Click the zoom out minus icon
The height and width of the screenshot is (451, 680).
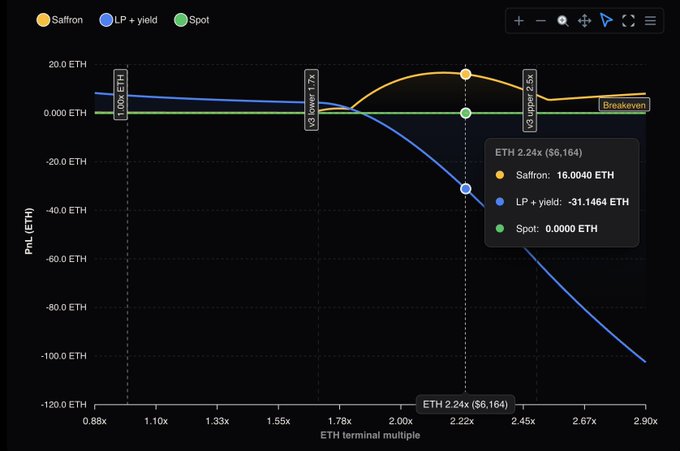pyautogui.click(x=541, y=21)
